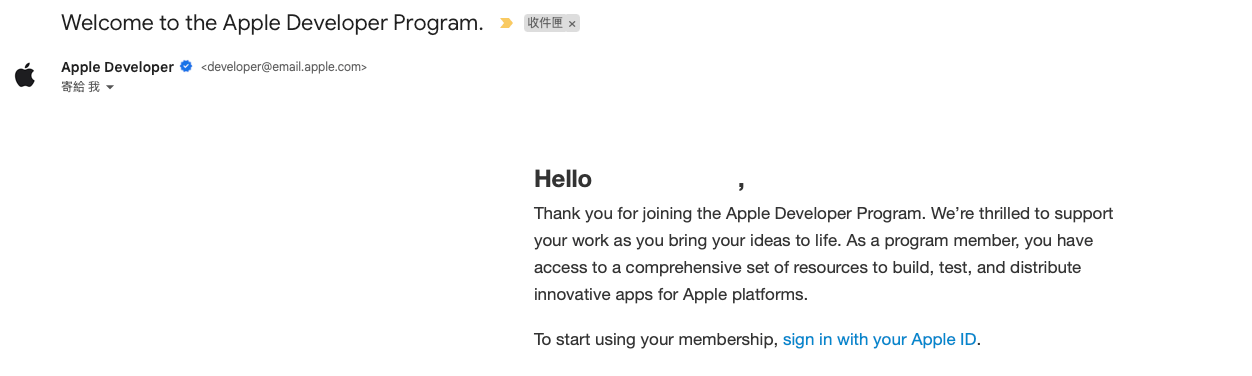Viewport: 1252px width, 376px height.
Task: Expand recipient details arrow beside 寄給 我
Action: point(110,88)
